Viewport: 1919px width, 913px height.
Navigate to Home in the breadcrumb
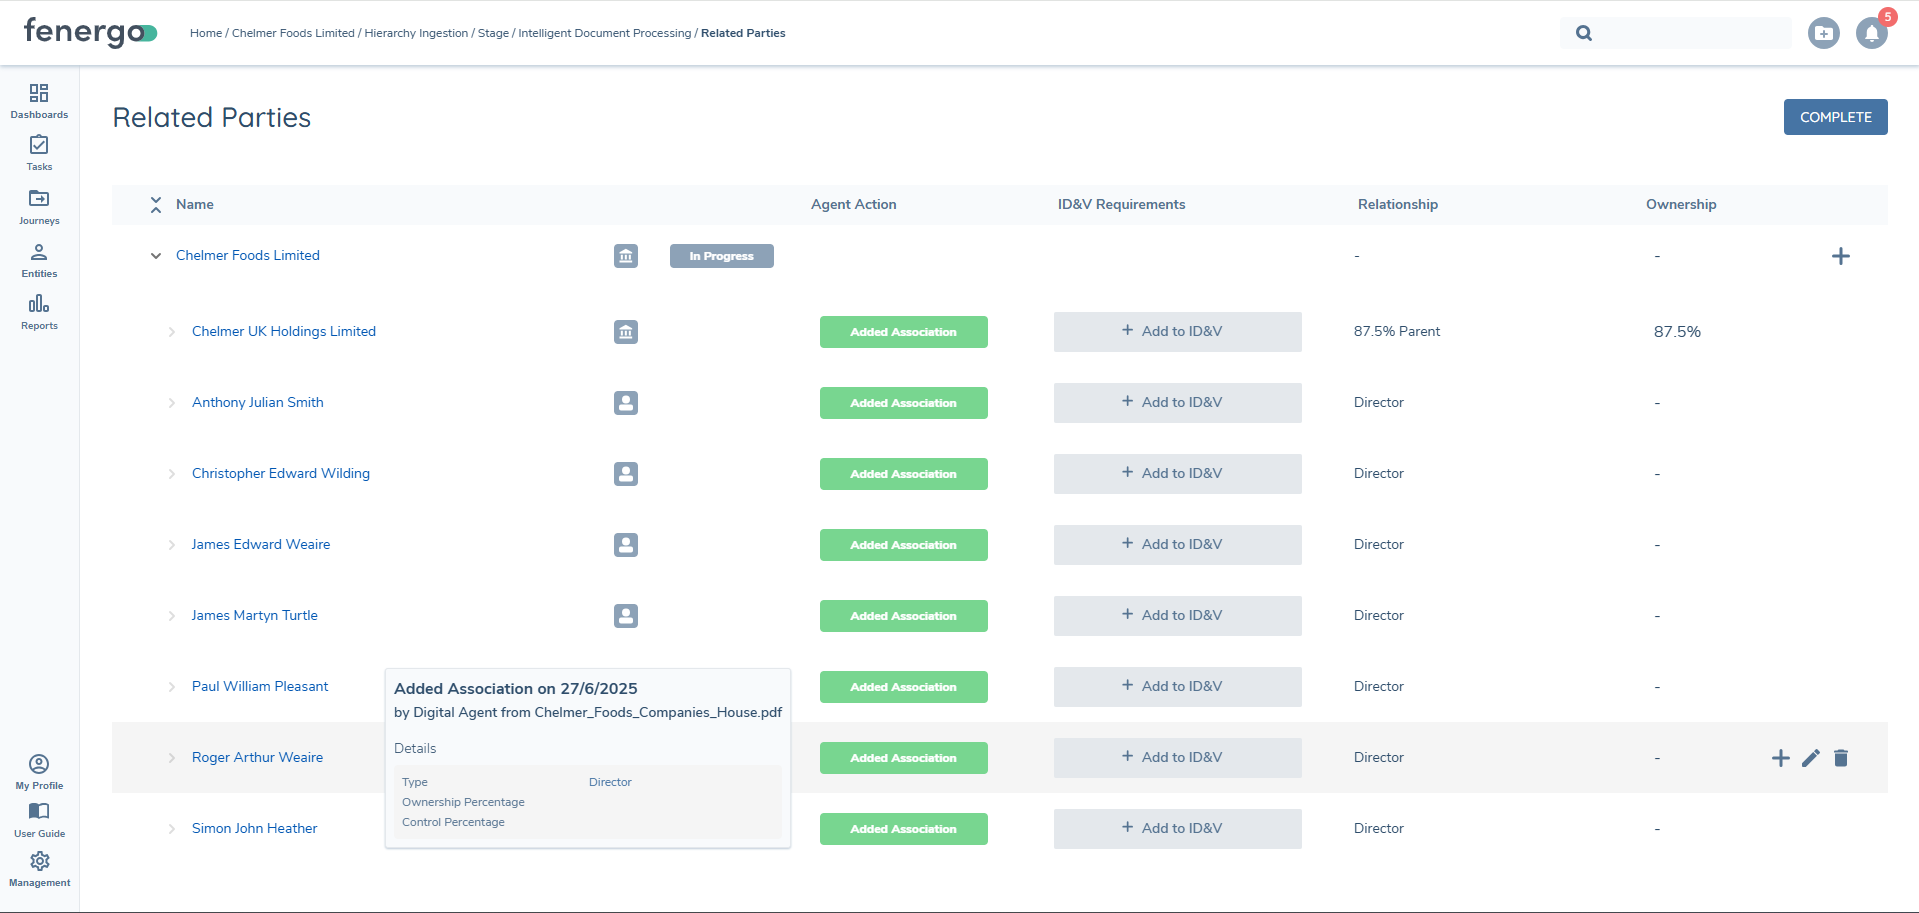[x=206, y=33]
